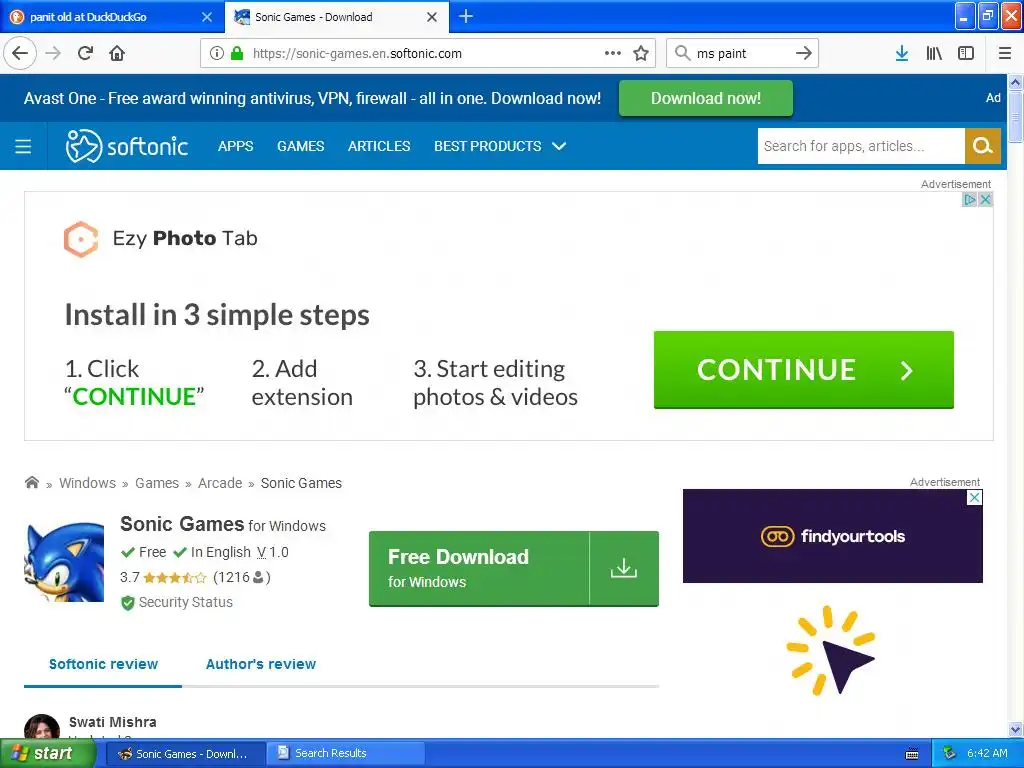The width and height of the screenshot is (1024, 768).
Task: Click the green padlock security icon
Action: (x=237, y=53)
